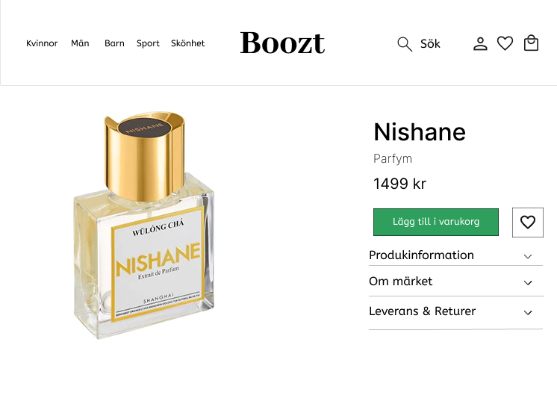Open the Leverans & Returer section label
Viewport: 557px width, 398px height.
pyautogui.click(x=422, y=311)
